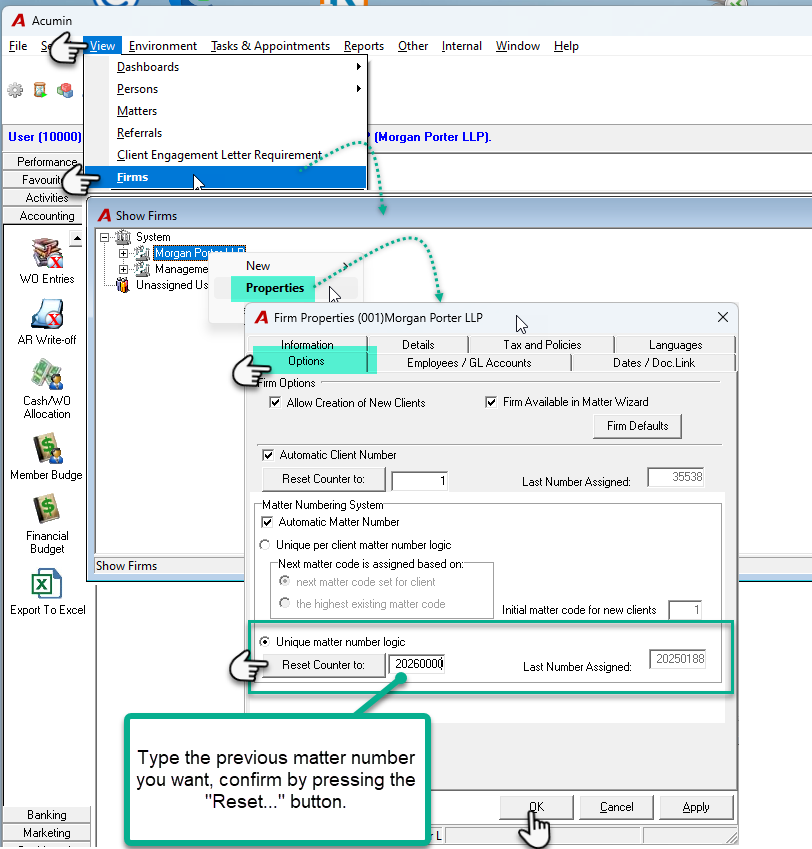Click the System building icon in tree
This screenshot has height=849, width=812.
click(x=123, y=237)
